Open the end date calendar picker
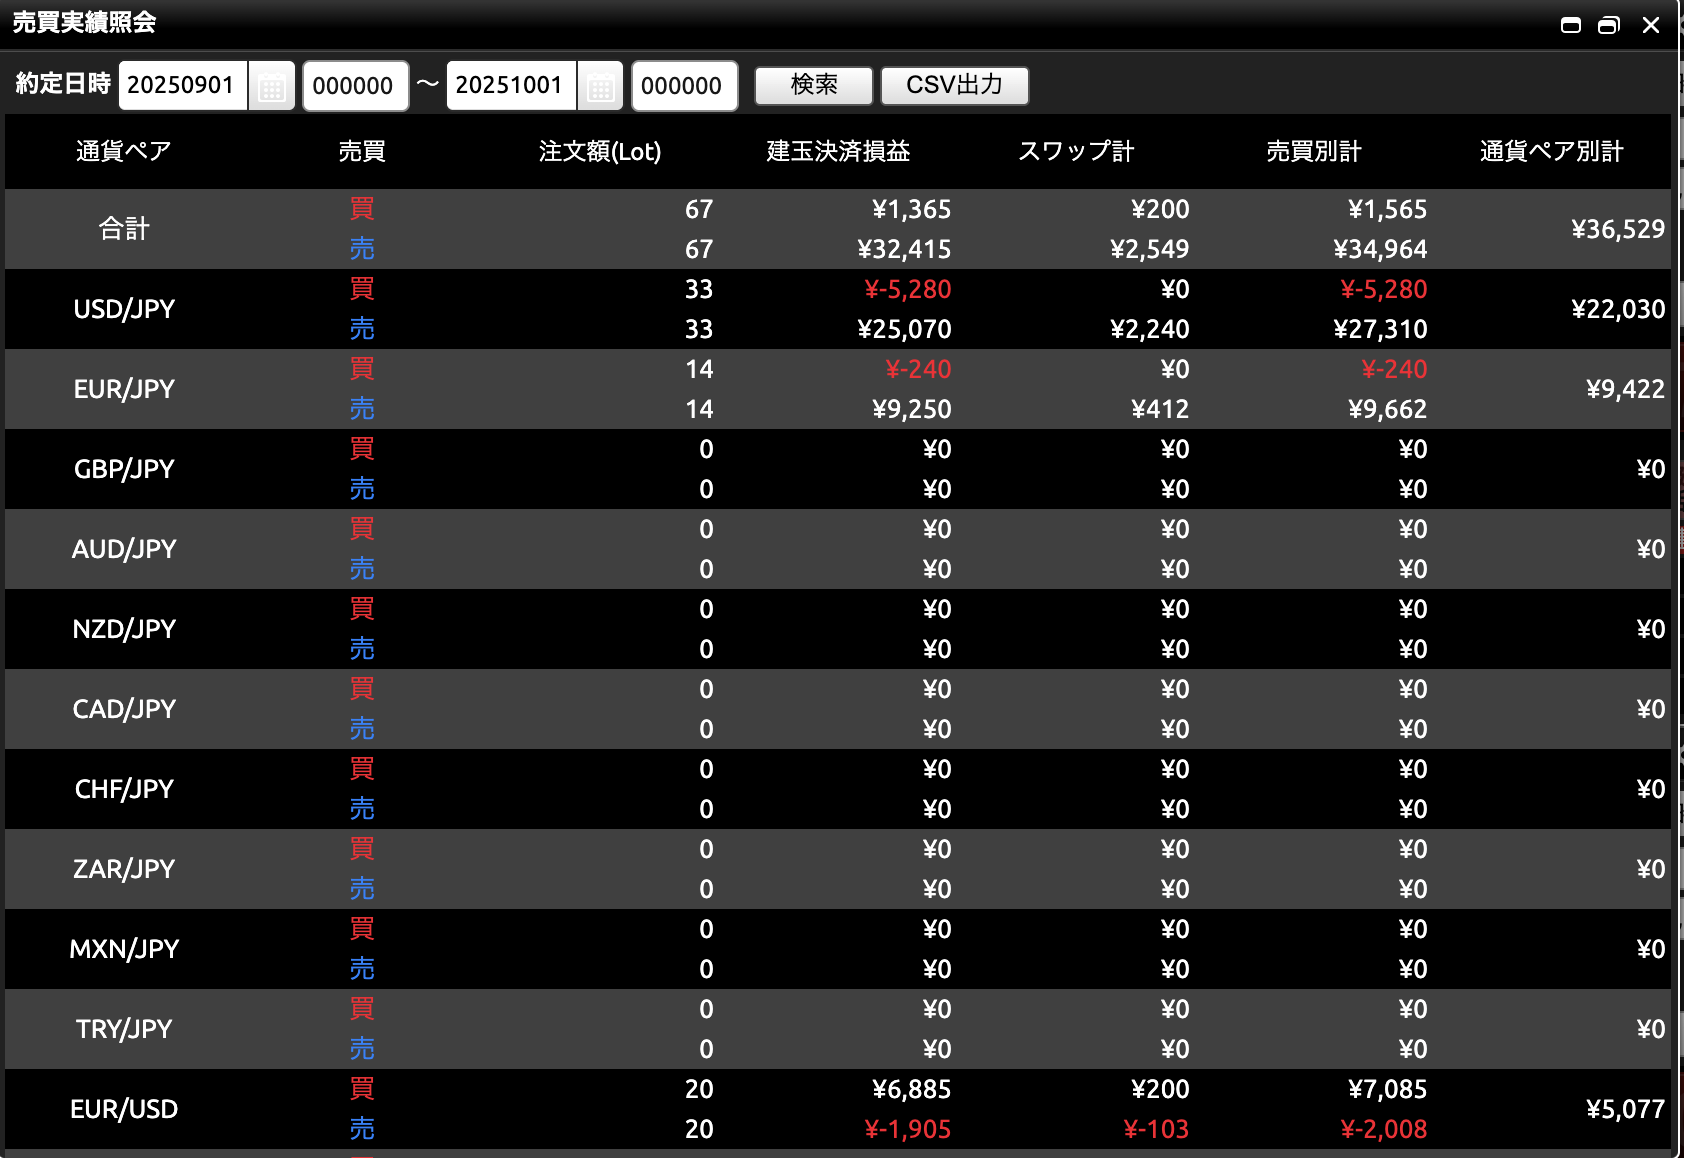 [x=600, y=87]
